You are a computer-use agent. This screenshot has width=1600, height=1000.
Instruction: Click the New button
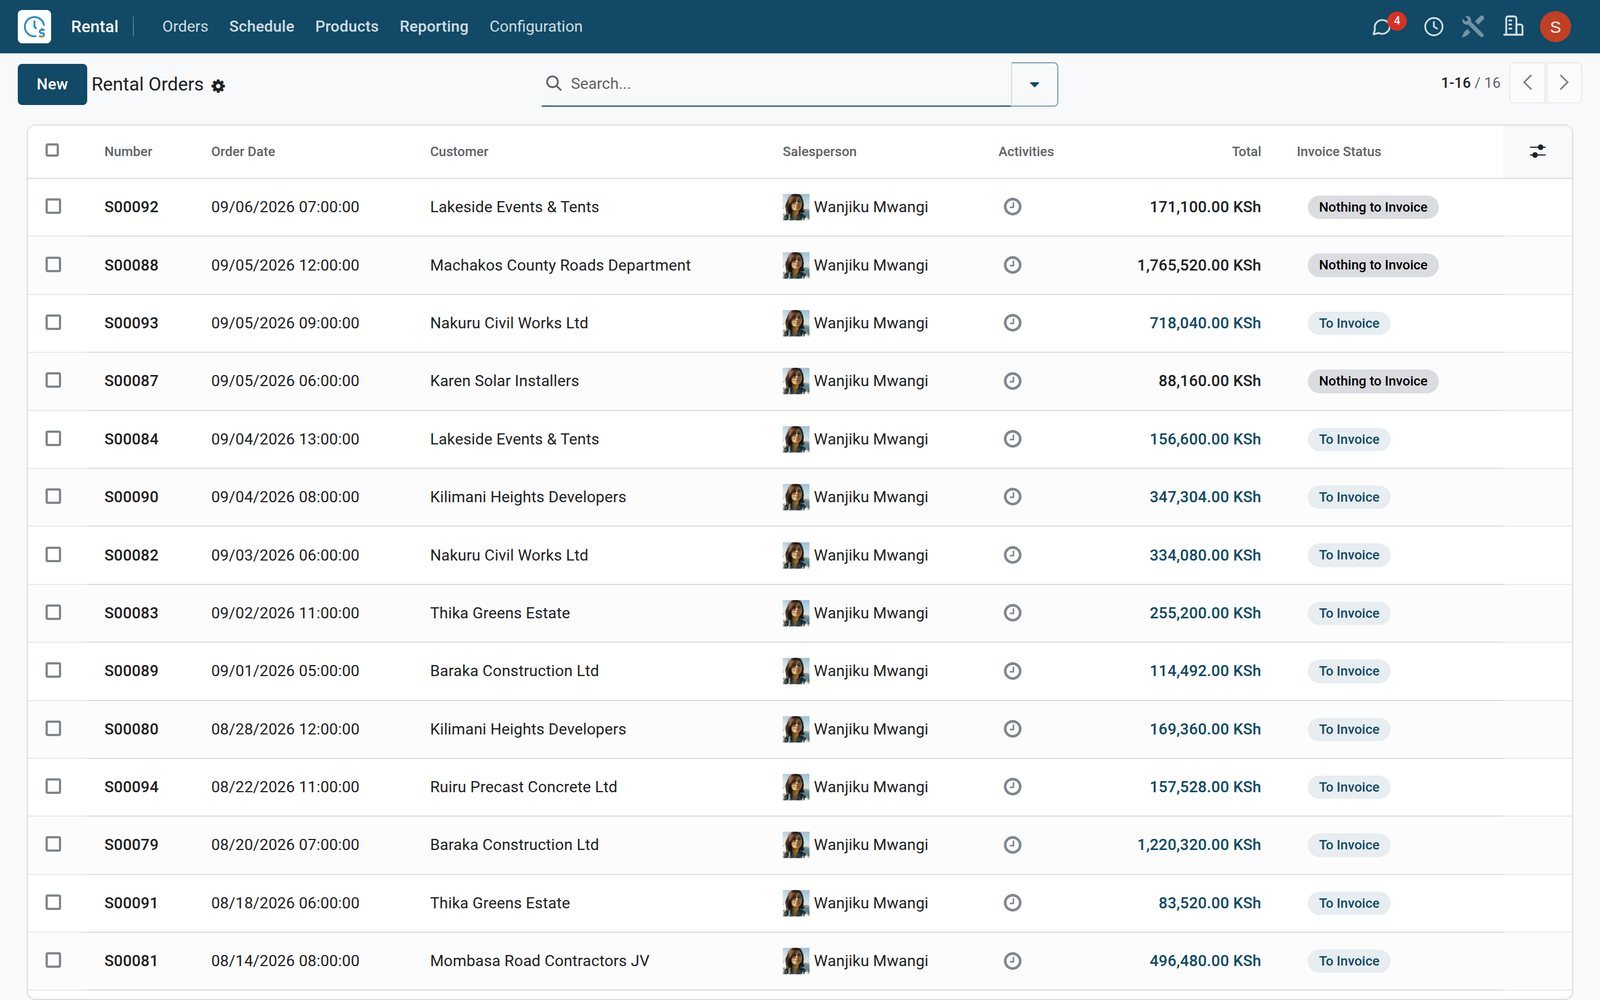point(52,84)
